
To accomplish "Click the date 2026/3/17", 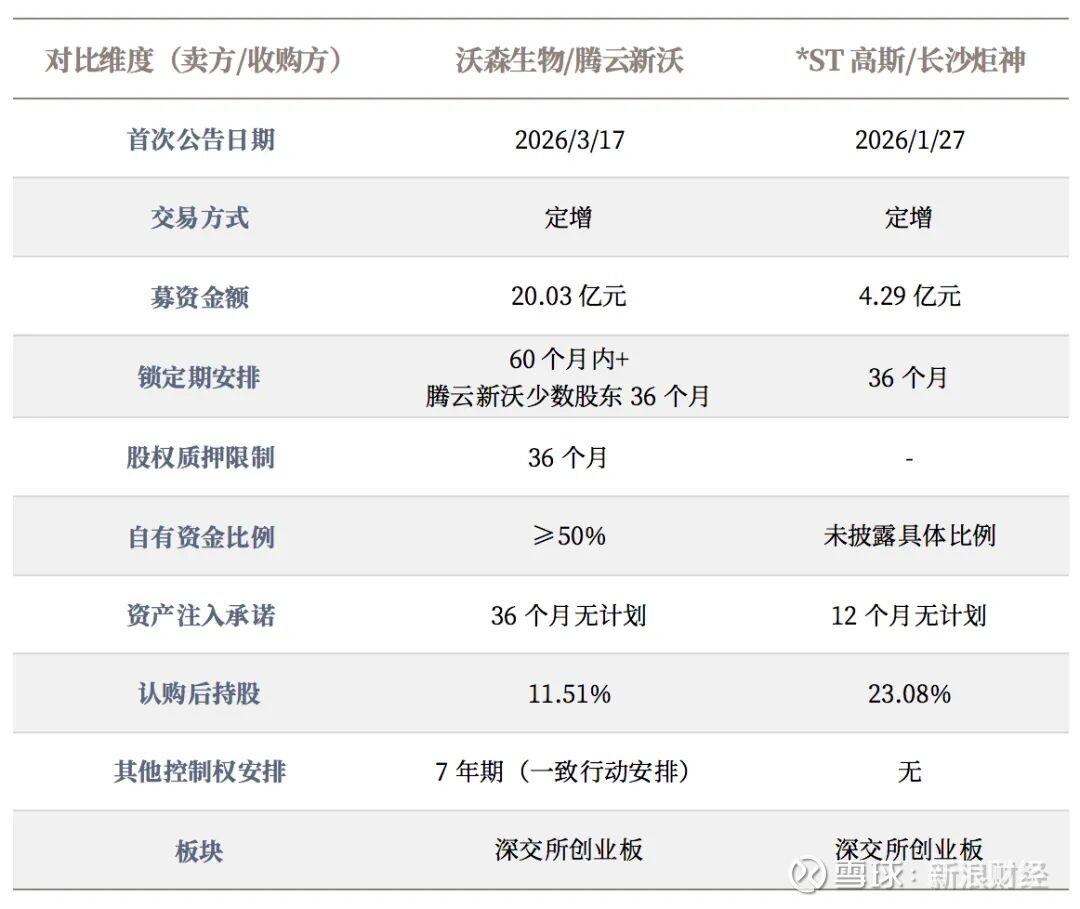I will 569,140.
